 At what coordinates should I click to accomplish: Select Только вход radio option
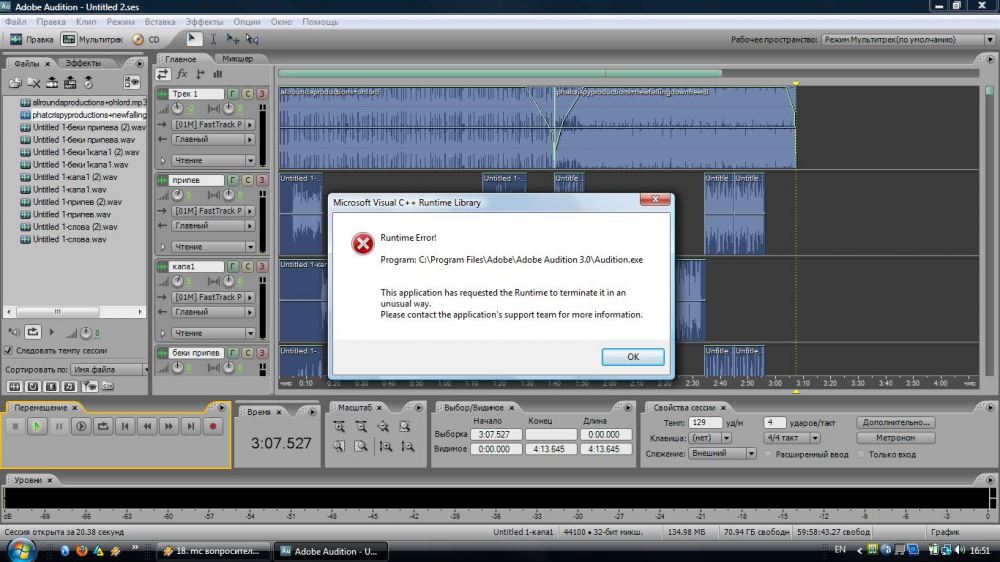click(862, 454)
